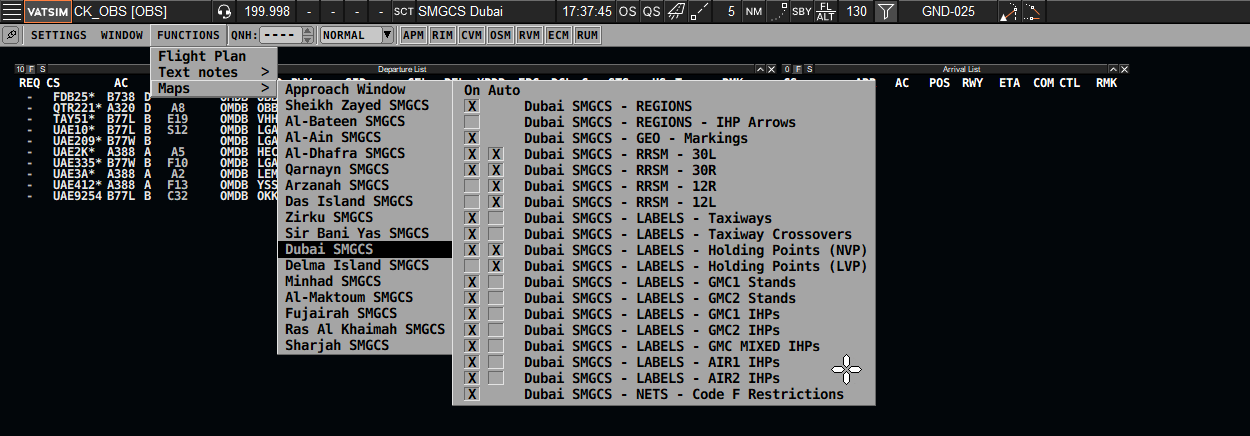Click the pin icon left of SETTINGS
The width and height of the screenshot is (1250, 436).
11,35
